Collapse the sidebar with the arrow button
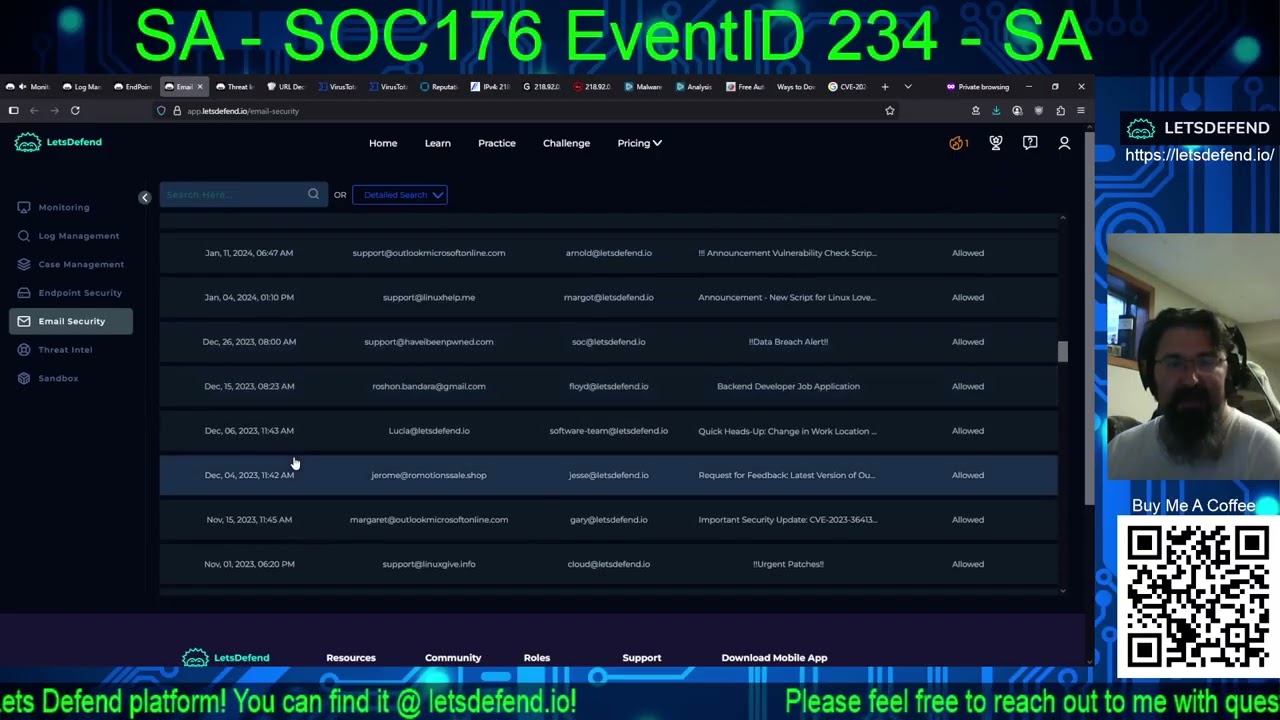The height and width of the screenshot is (720, 1280). click(x=144, y=198)
